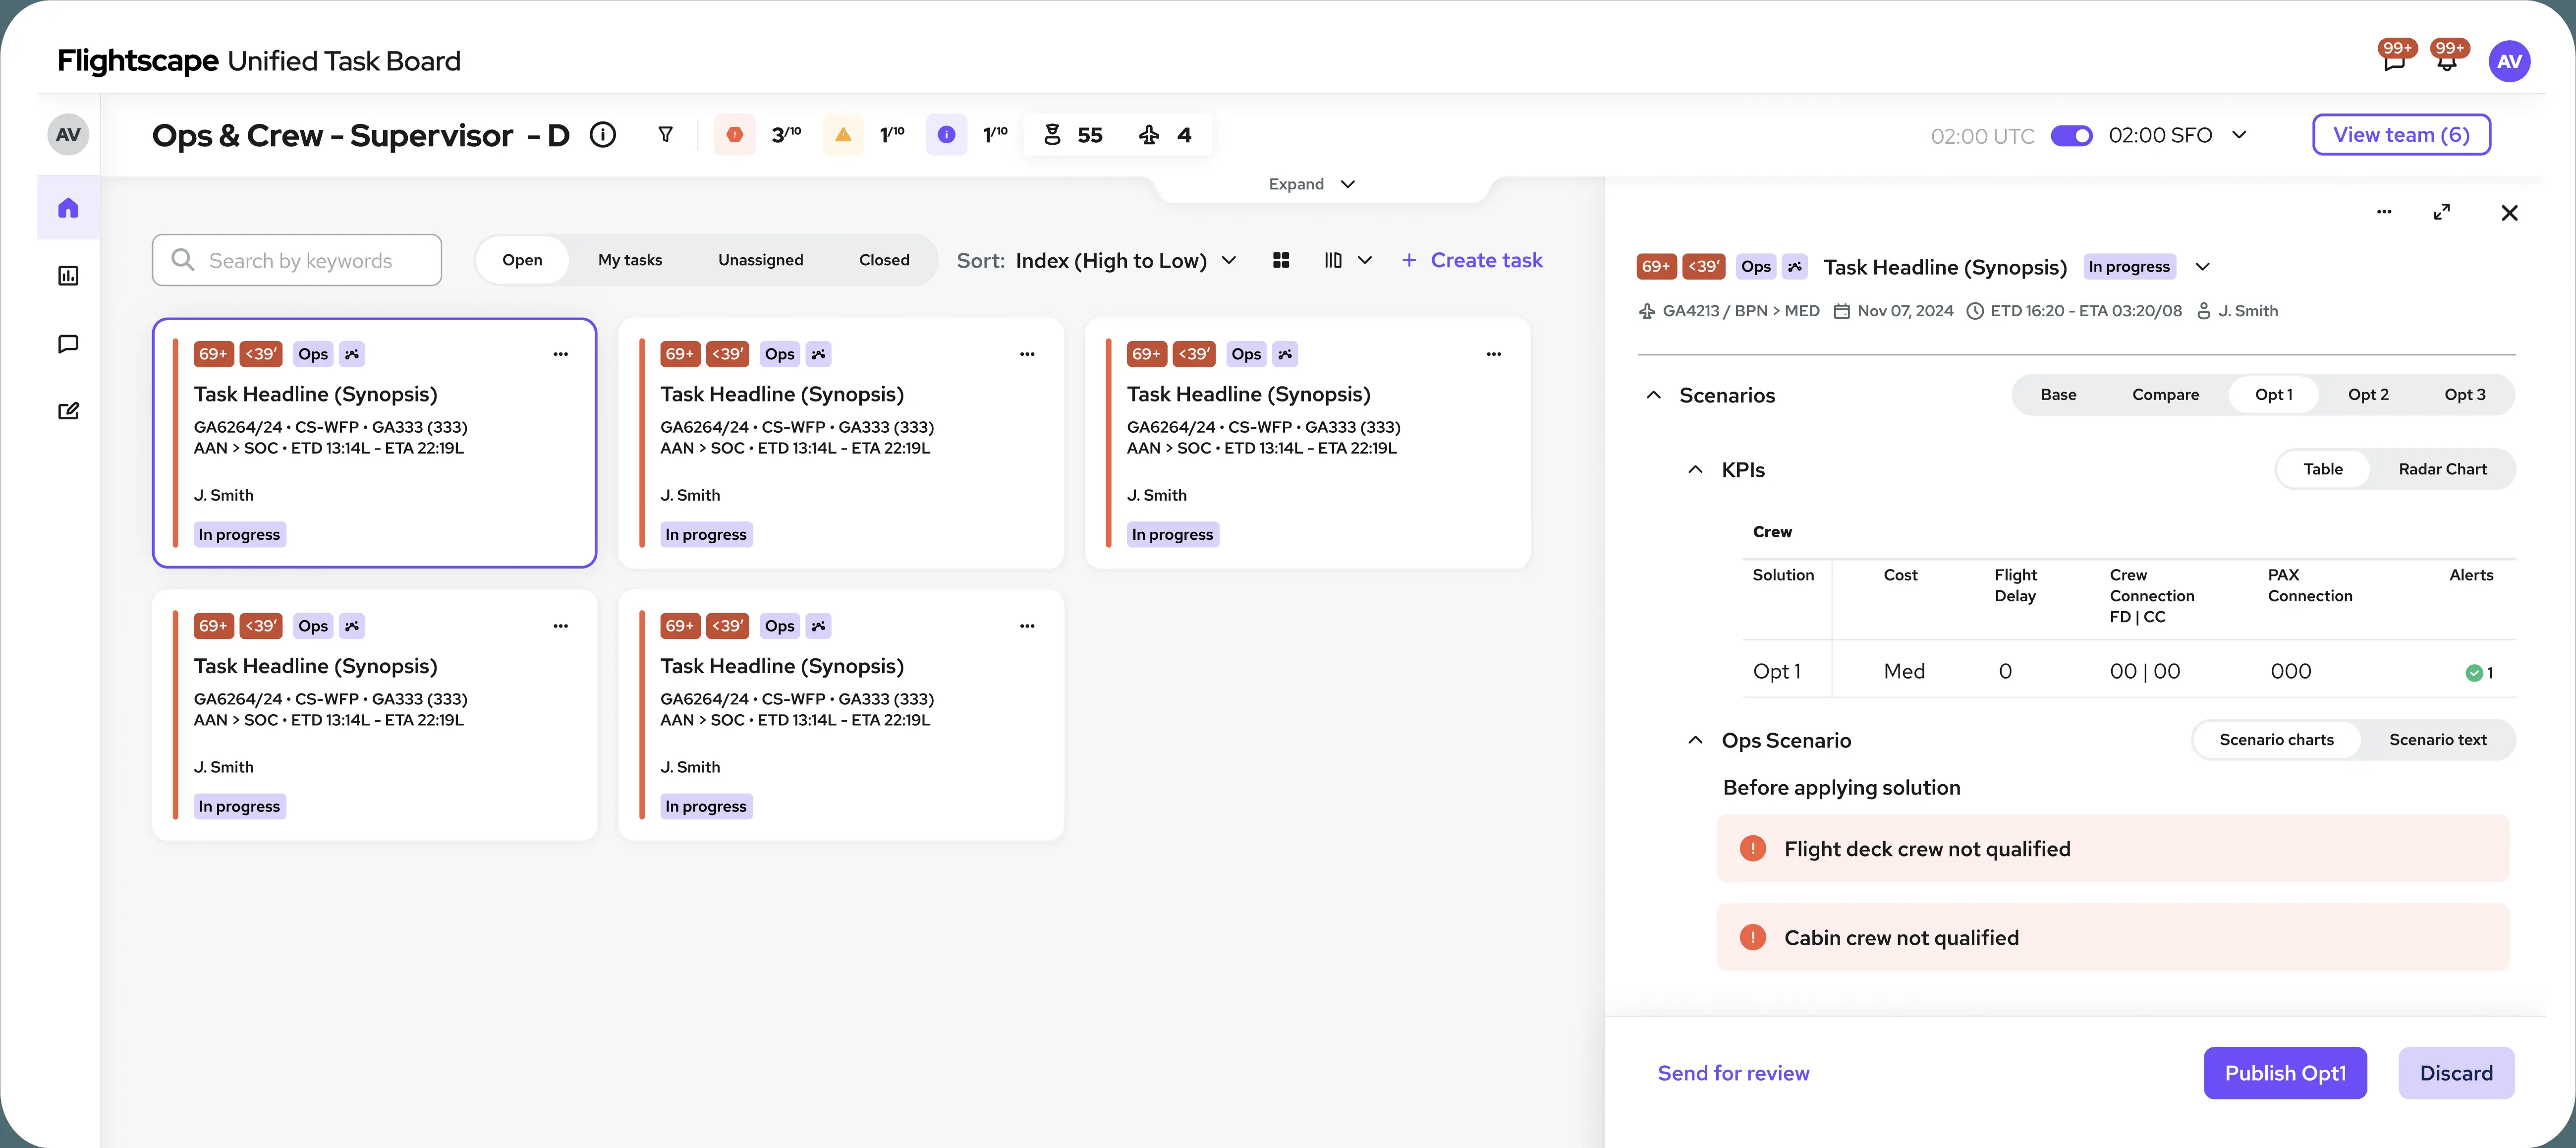This screenshot has height=1148, width=2576.
Task: Click the Publish Opt1 button
Action: [2284, 1073]
